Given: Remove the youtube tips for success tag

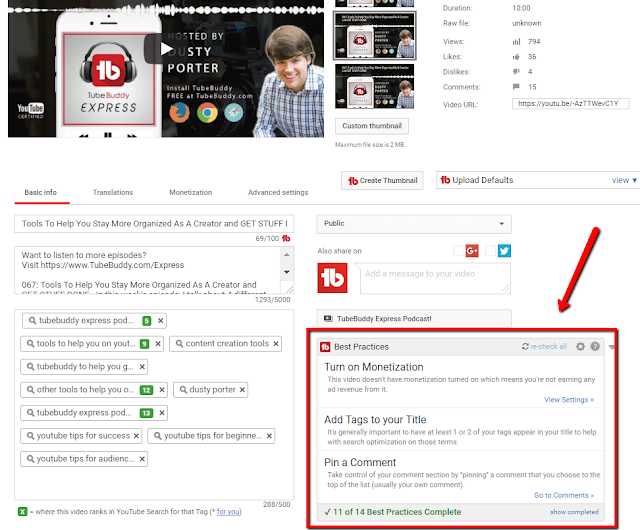Looking at the screenshot, I should point(136,436).
